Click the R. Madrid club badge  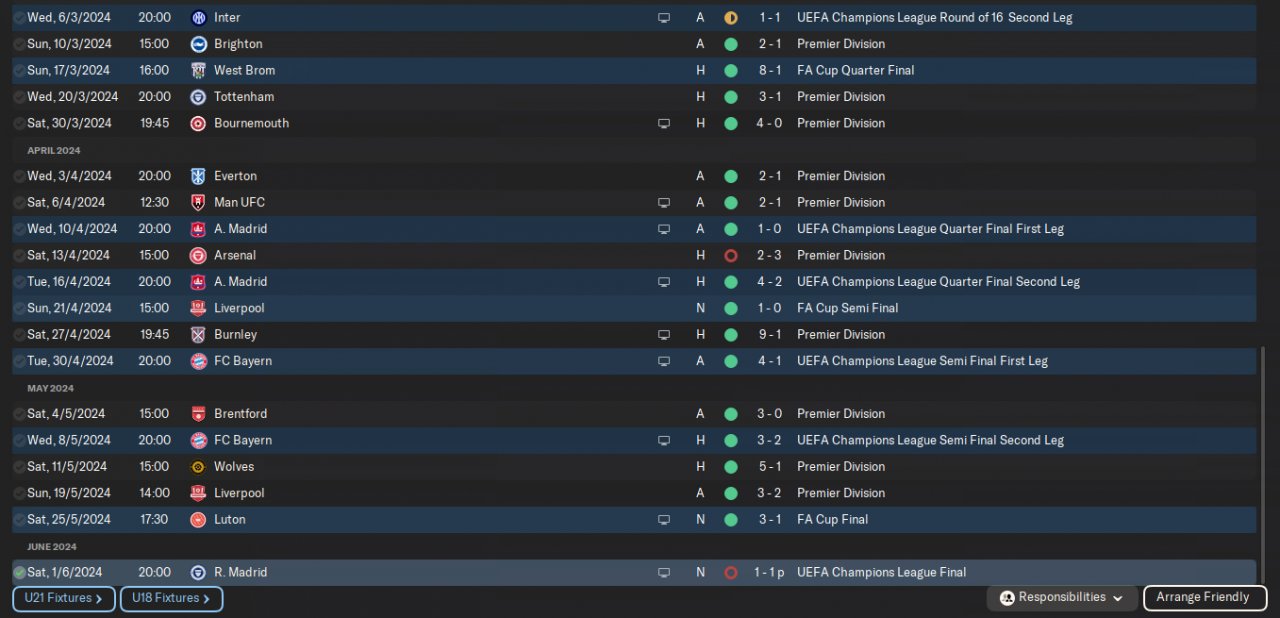(198, 573)
